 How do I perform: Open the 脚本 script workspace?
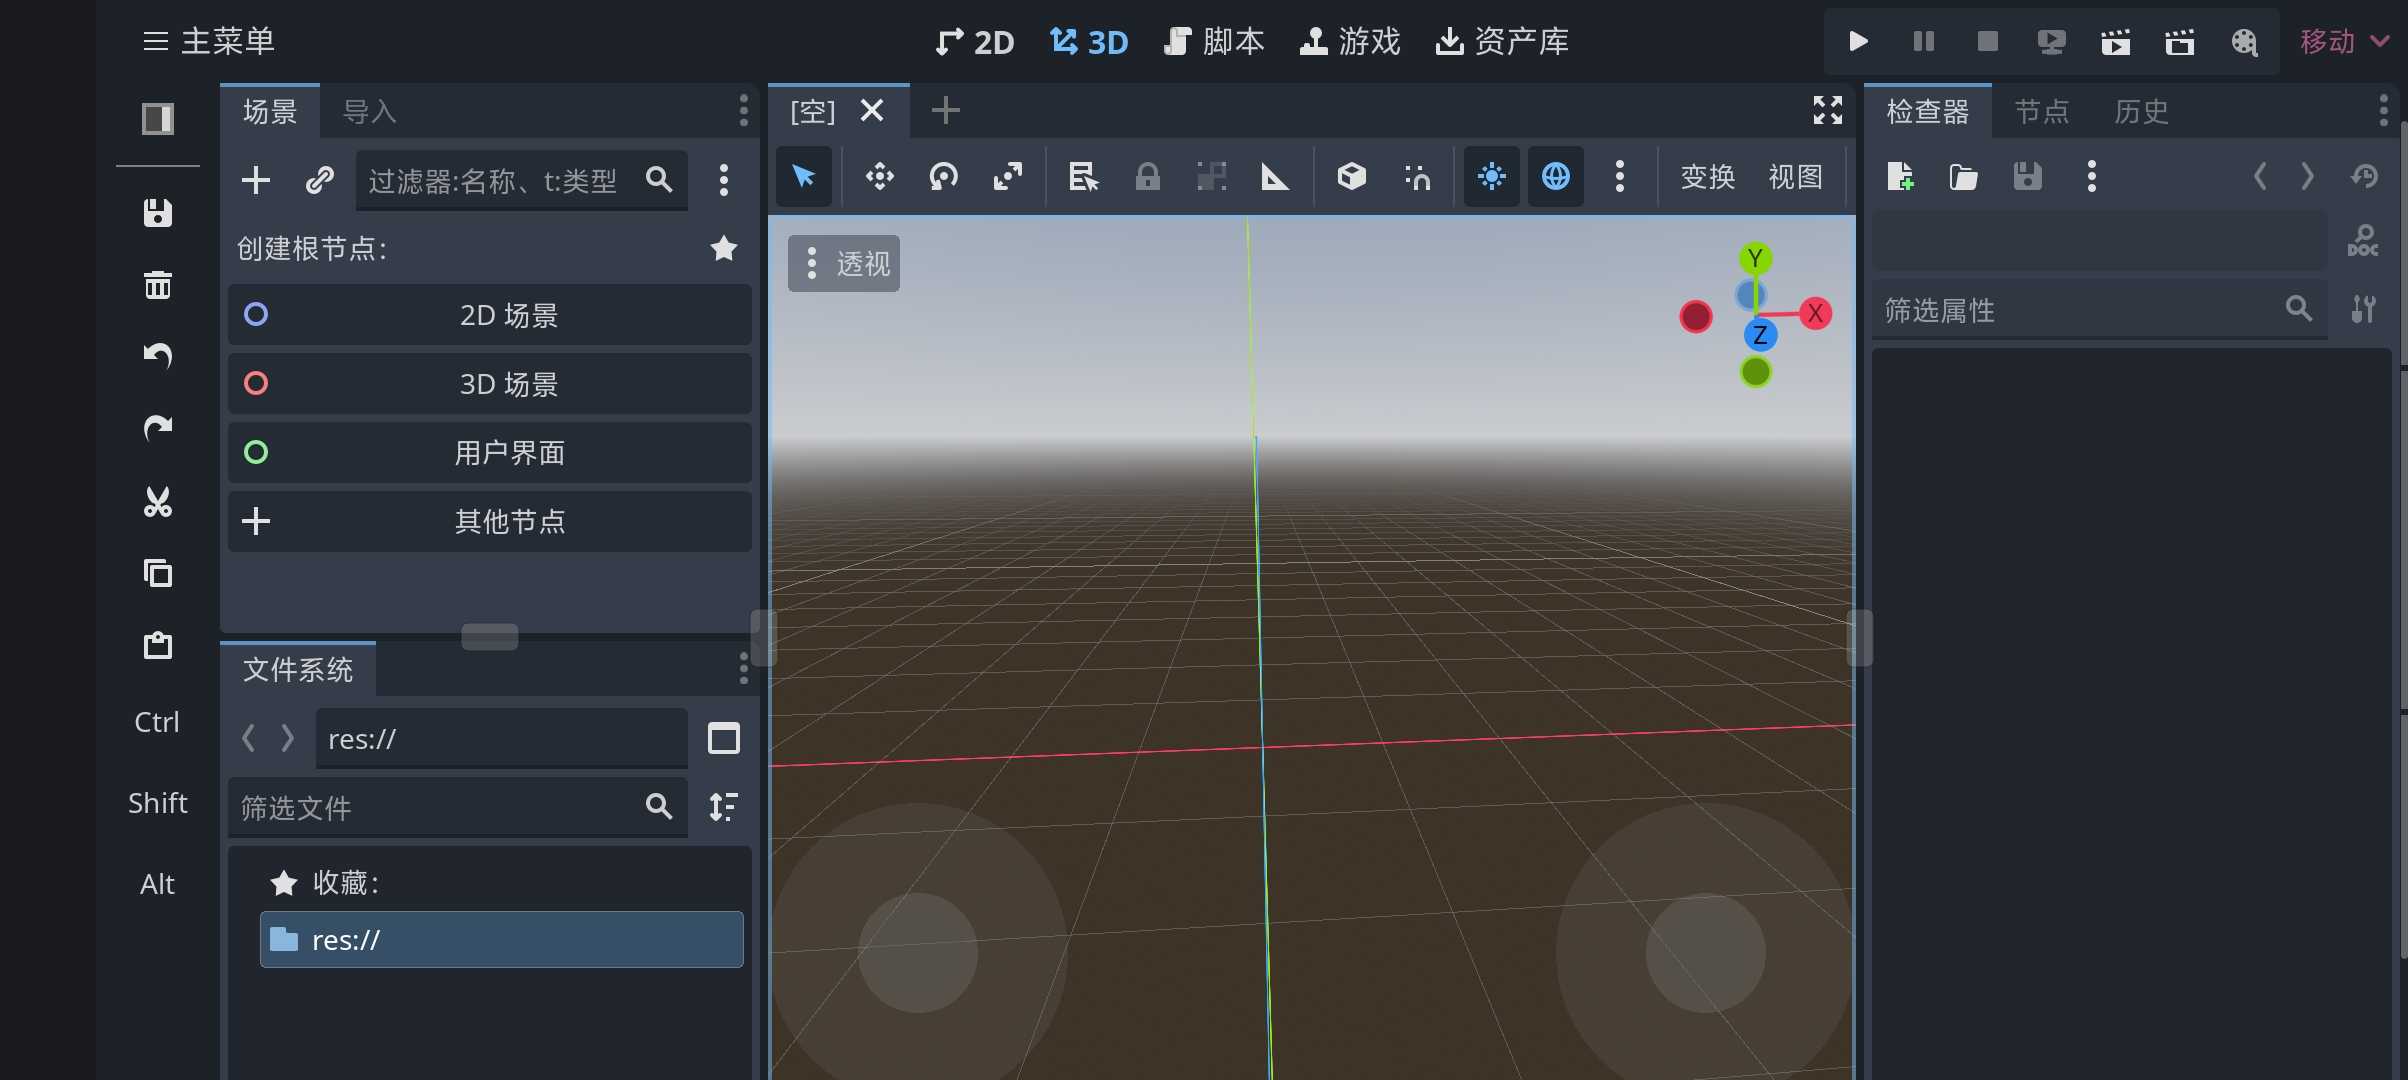tap(1214, 41)
